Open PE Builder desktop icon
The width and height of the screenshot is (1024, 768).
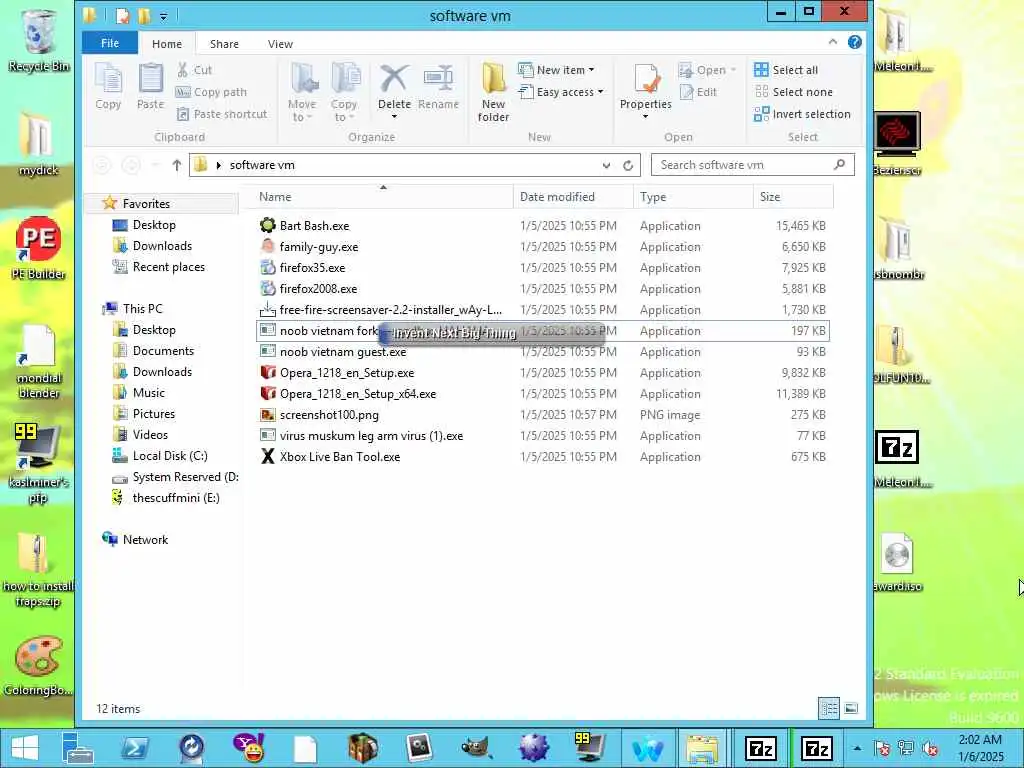tap(39, 248)
